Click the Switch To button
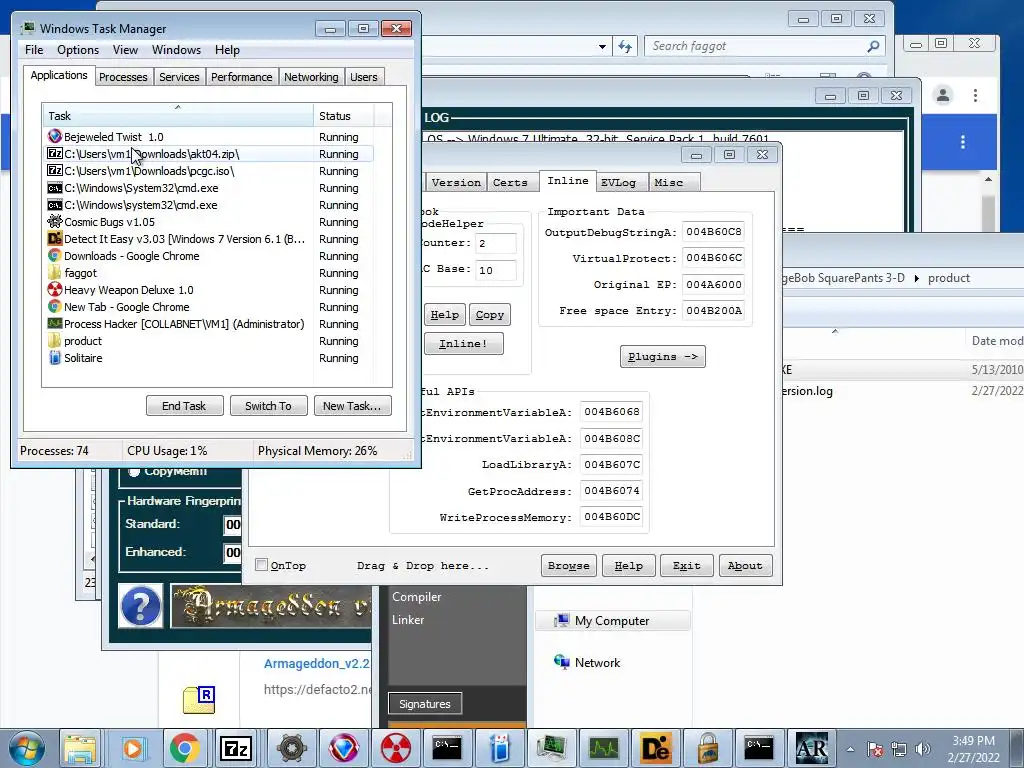This screenshot has height=768, width=1024. (268, 406)
